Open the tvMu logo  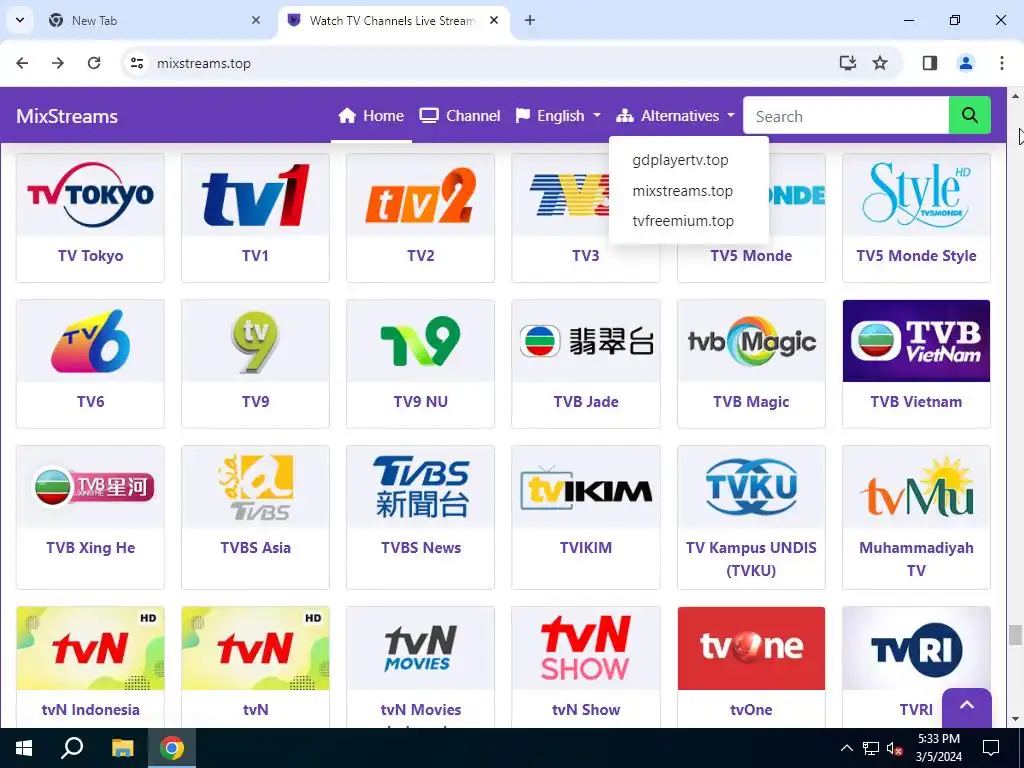916,487
